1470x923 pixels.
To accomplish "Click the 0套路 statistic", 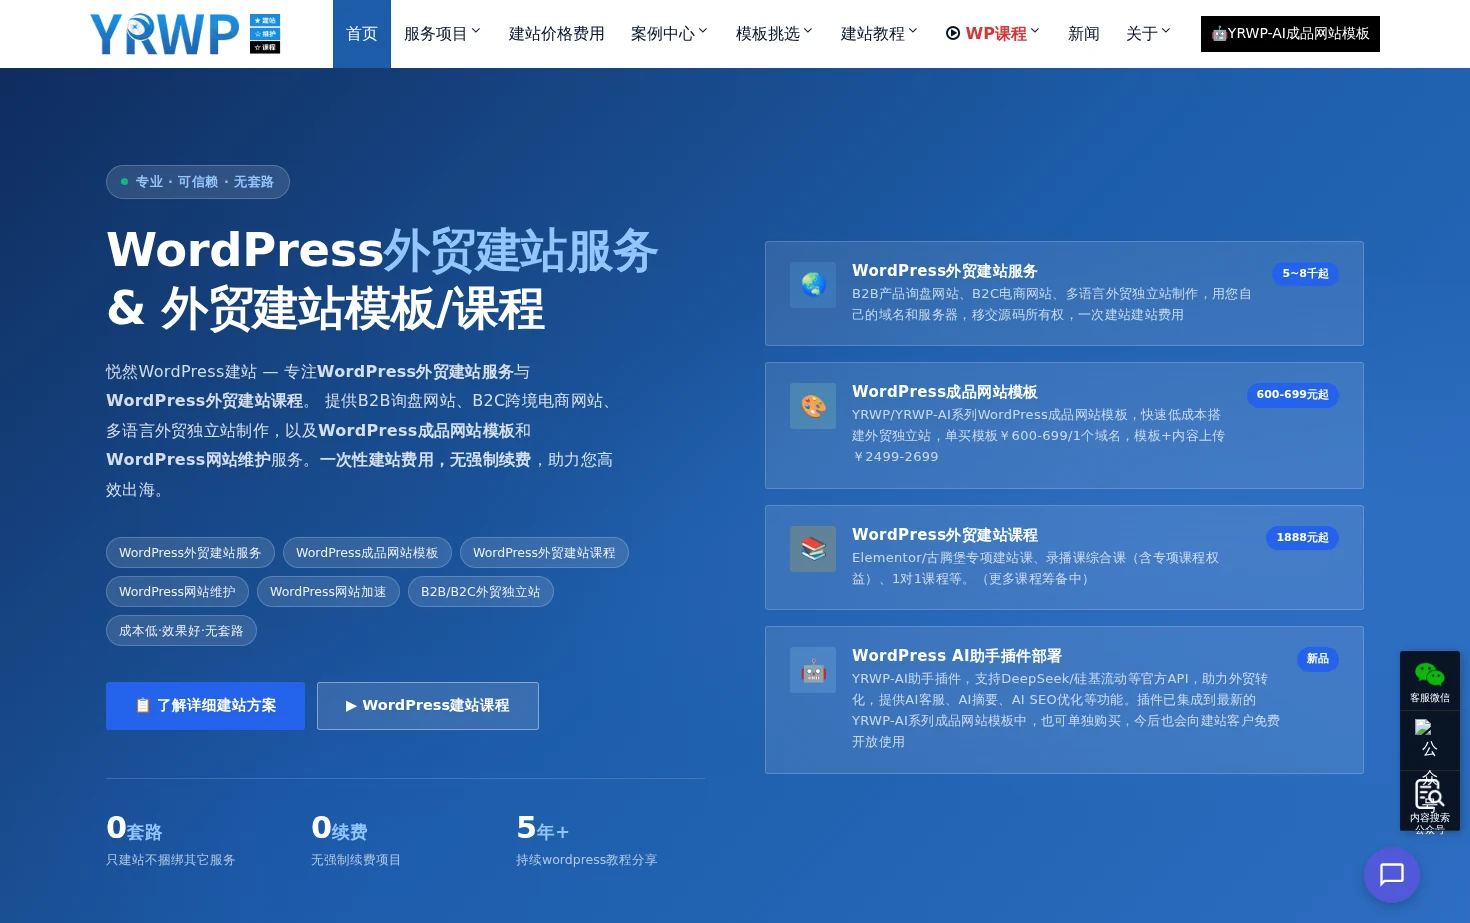I will click(x=134, y=829).
